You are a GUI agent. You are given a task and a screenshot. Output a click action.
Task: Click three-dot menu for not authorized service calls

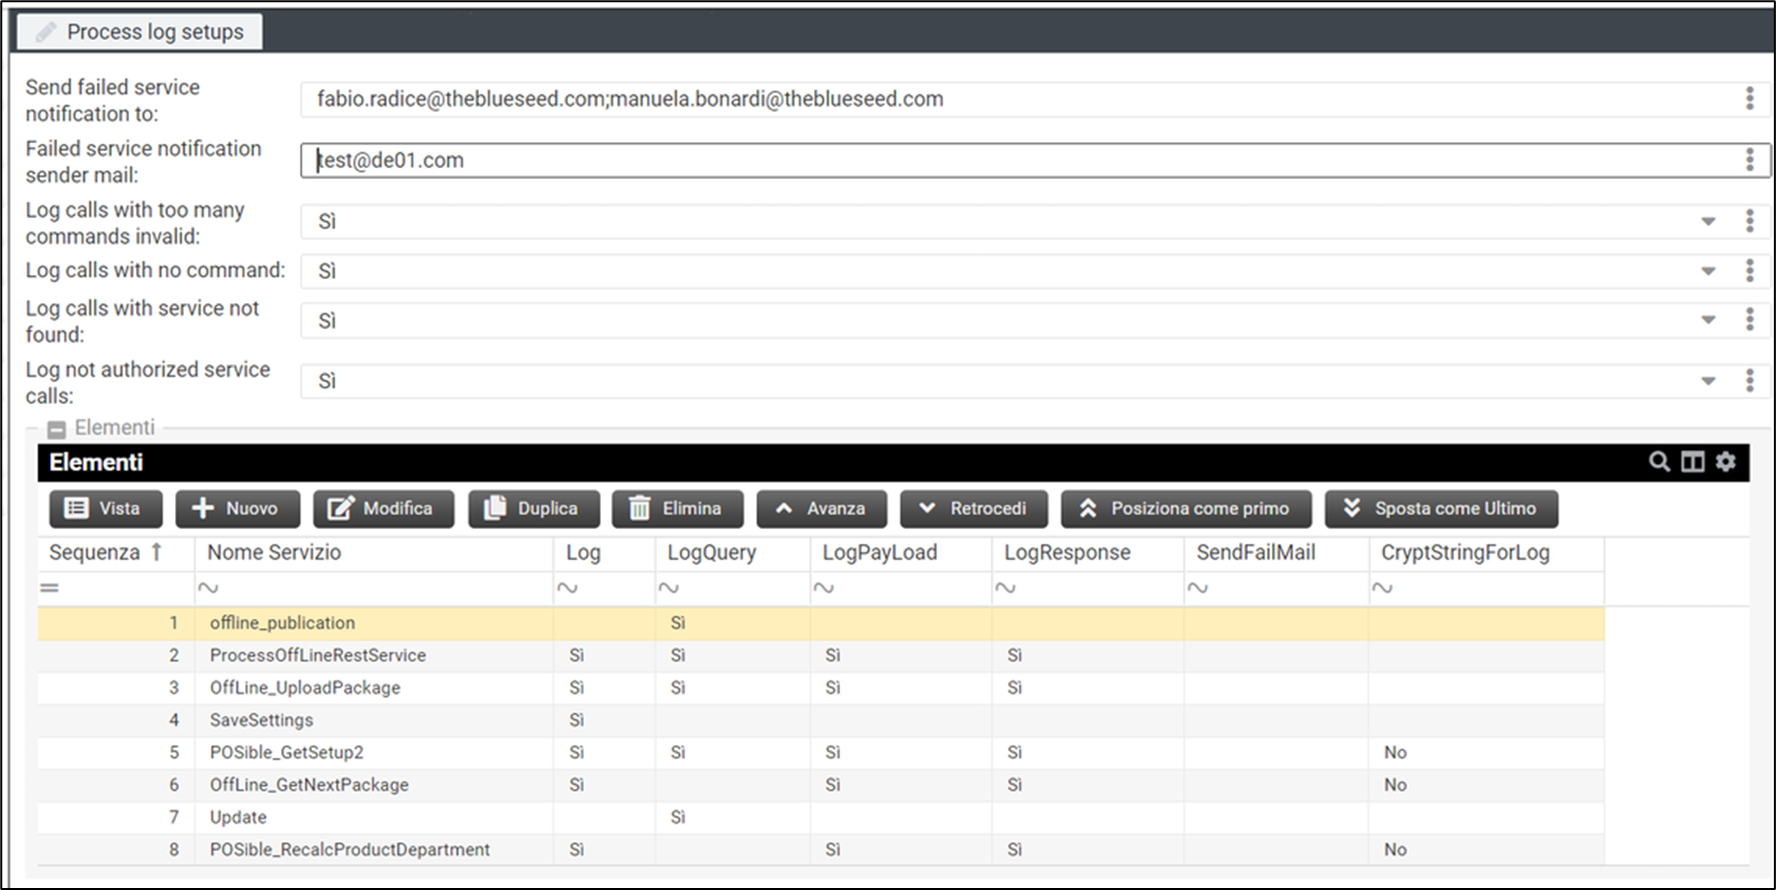click(x=1749, y=381)
